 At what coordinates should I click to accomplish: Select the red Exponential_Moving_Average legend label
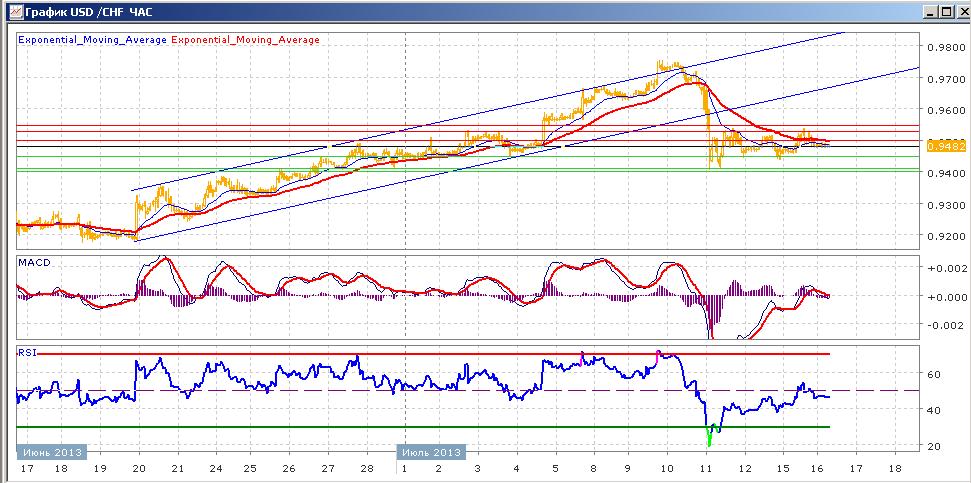coord(245,40)
